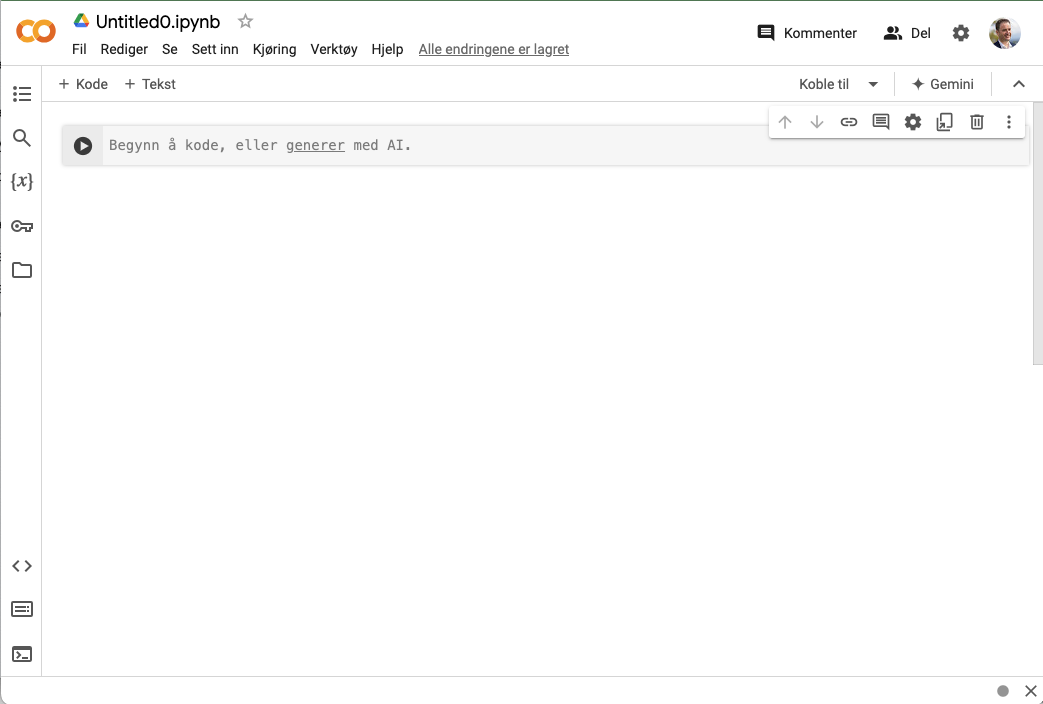The width and height of the screenshot is (1043, 704).
Task: Delete the cell using trash icon
Action: click(977, 122)
